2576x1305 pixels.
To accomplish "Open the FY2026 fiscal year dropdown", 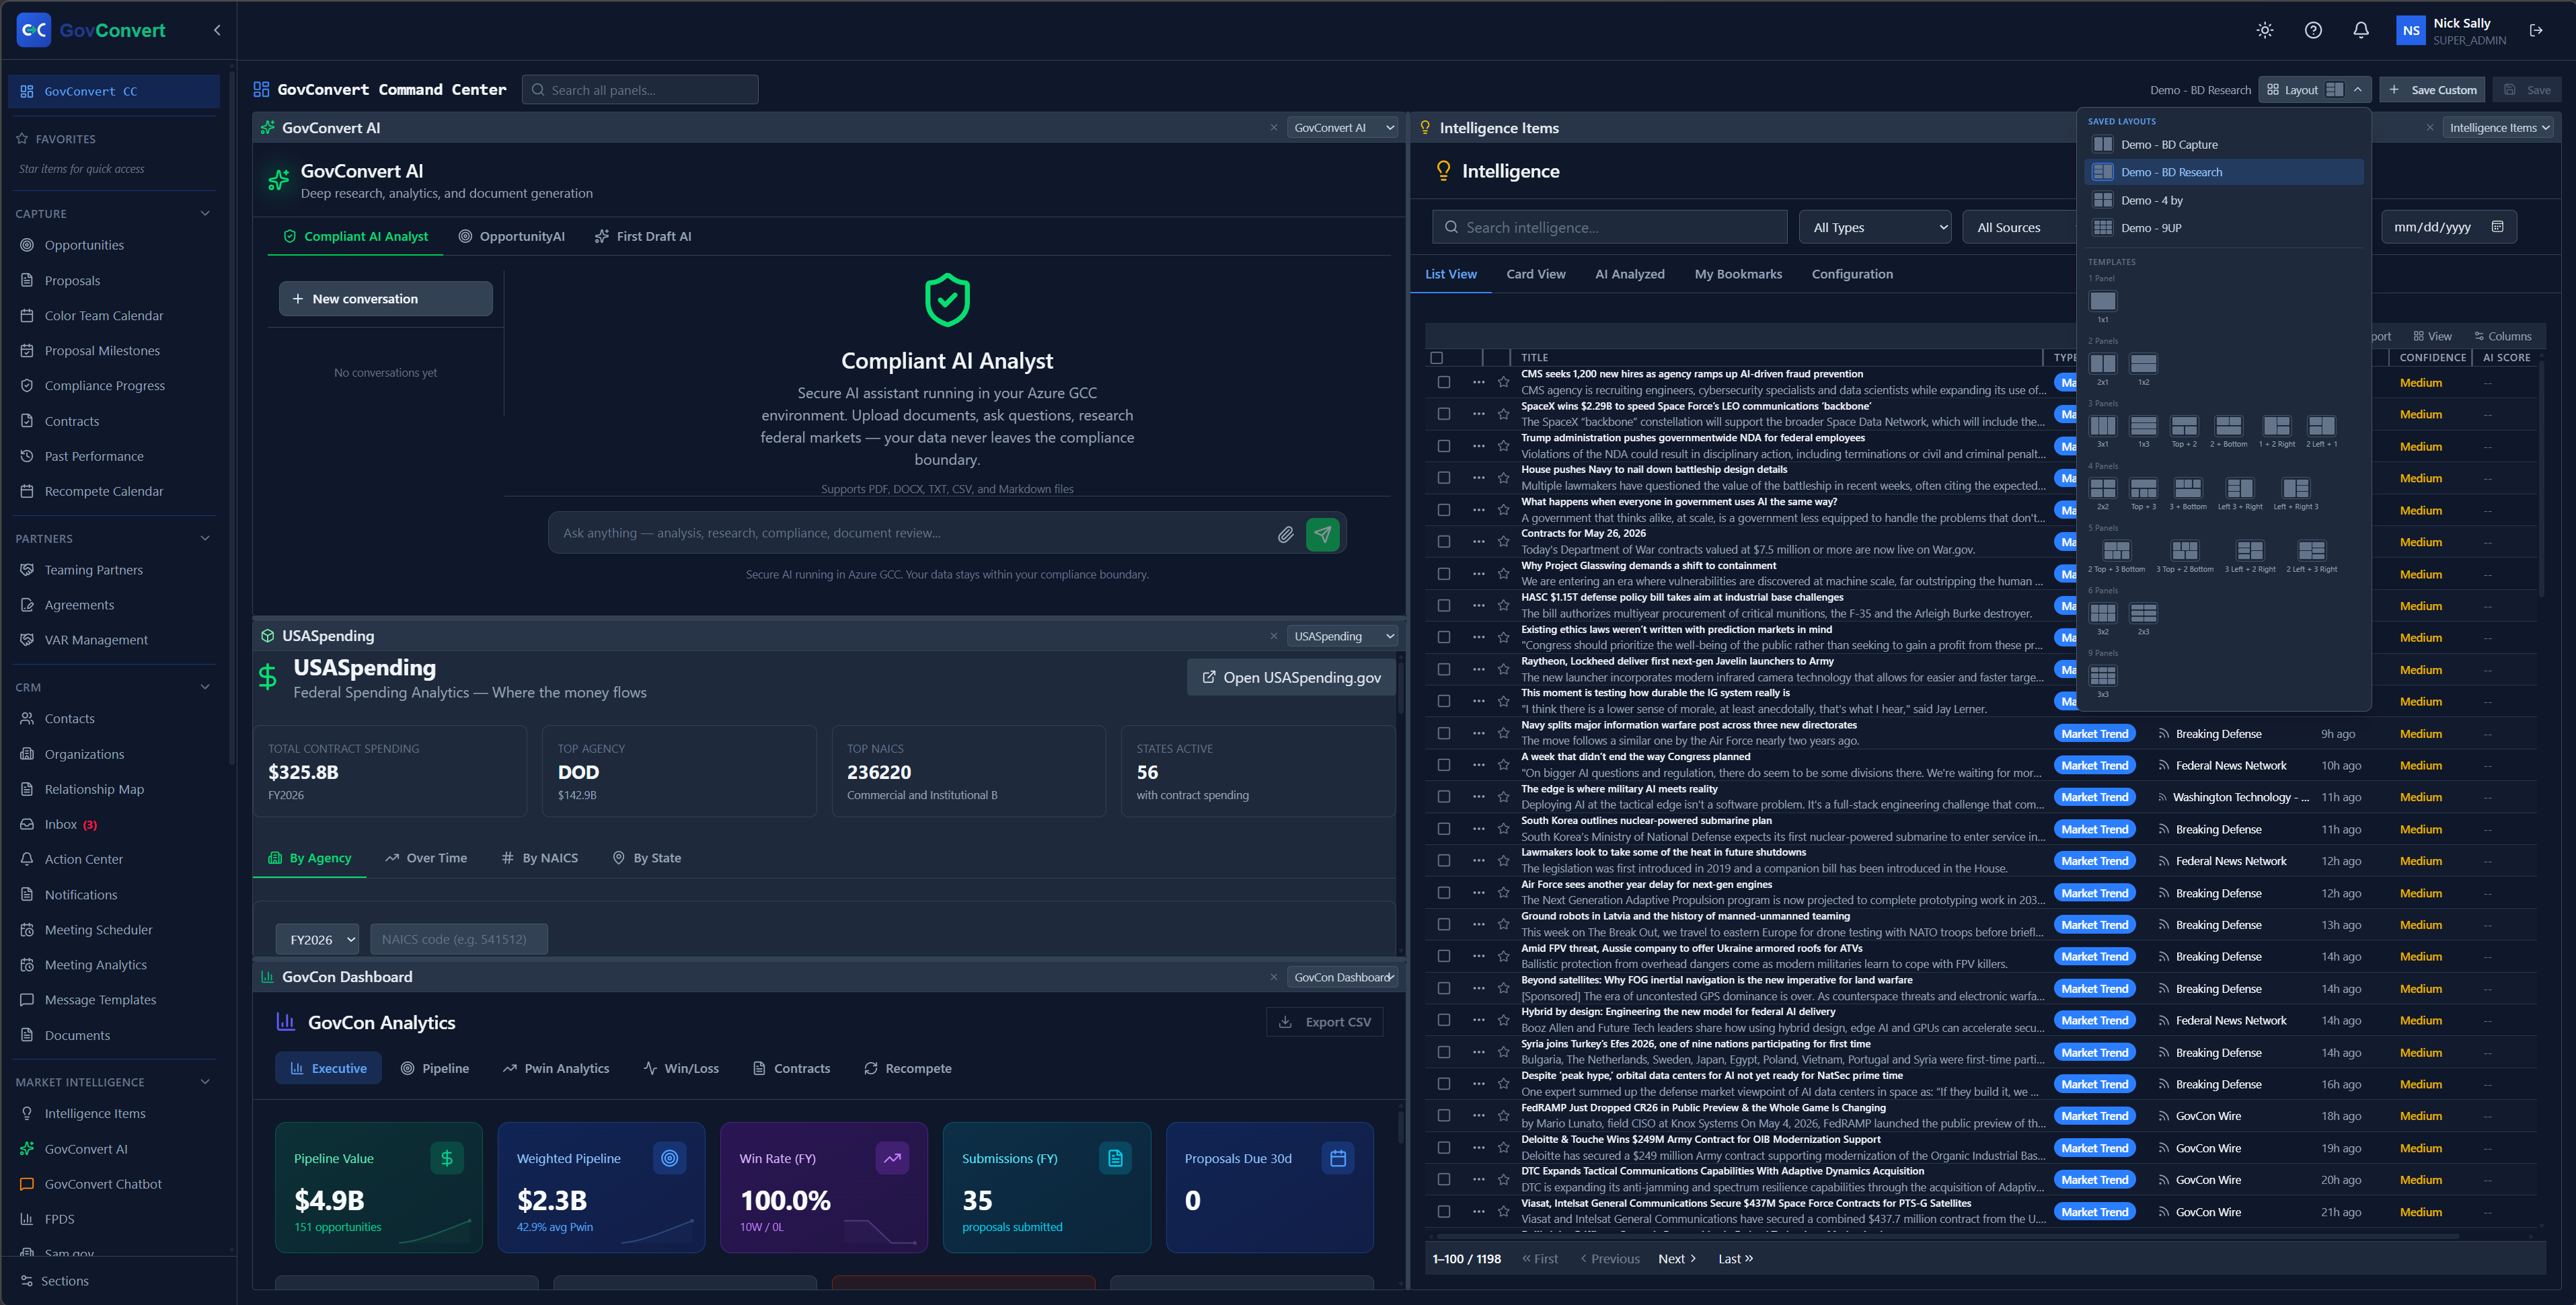I will pos(318,939).
